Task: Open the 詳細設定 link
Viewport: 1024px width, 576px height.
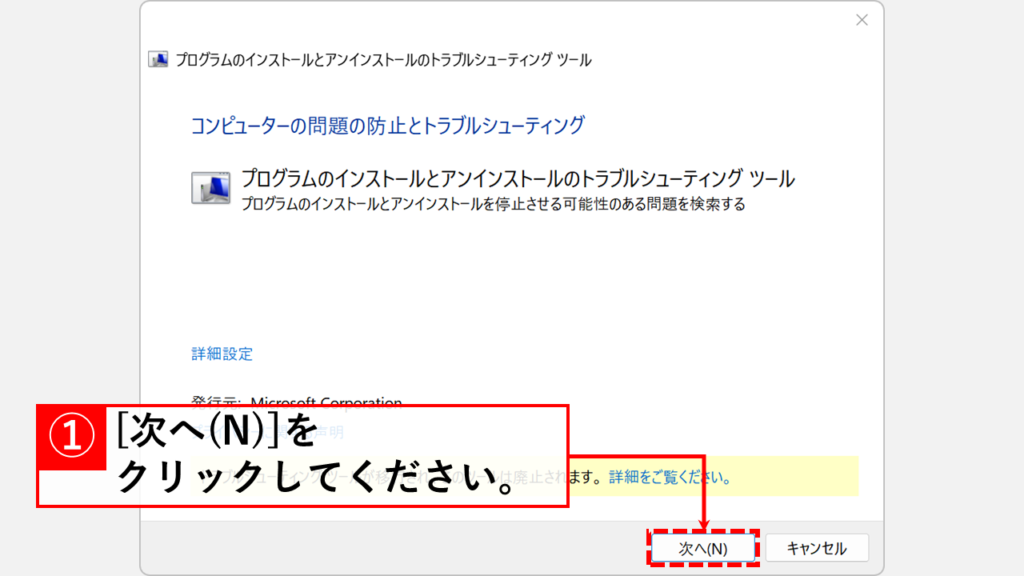Action: [x=222, y=354]
